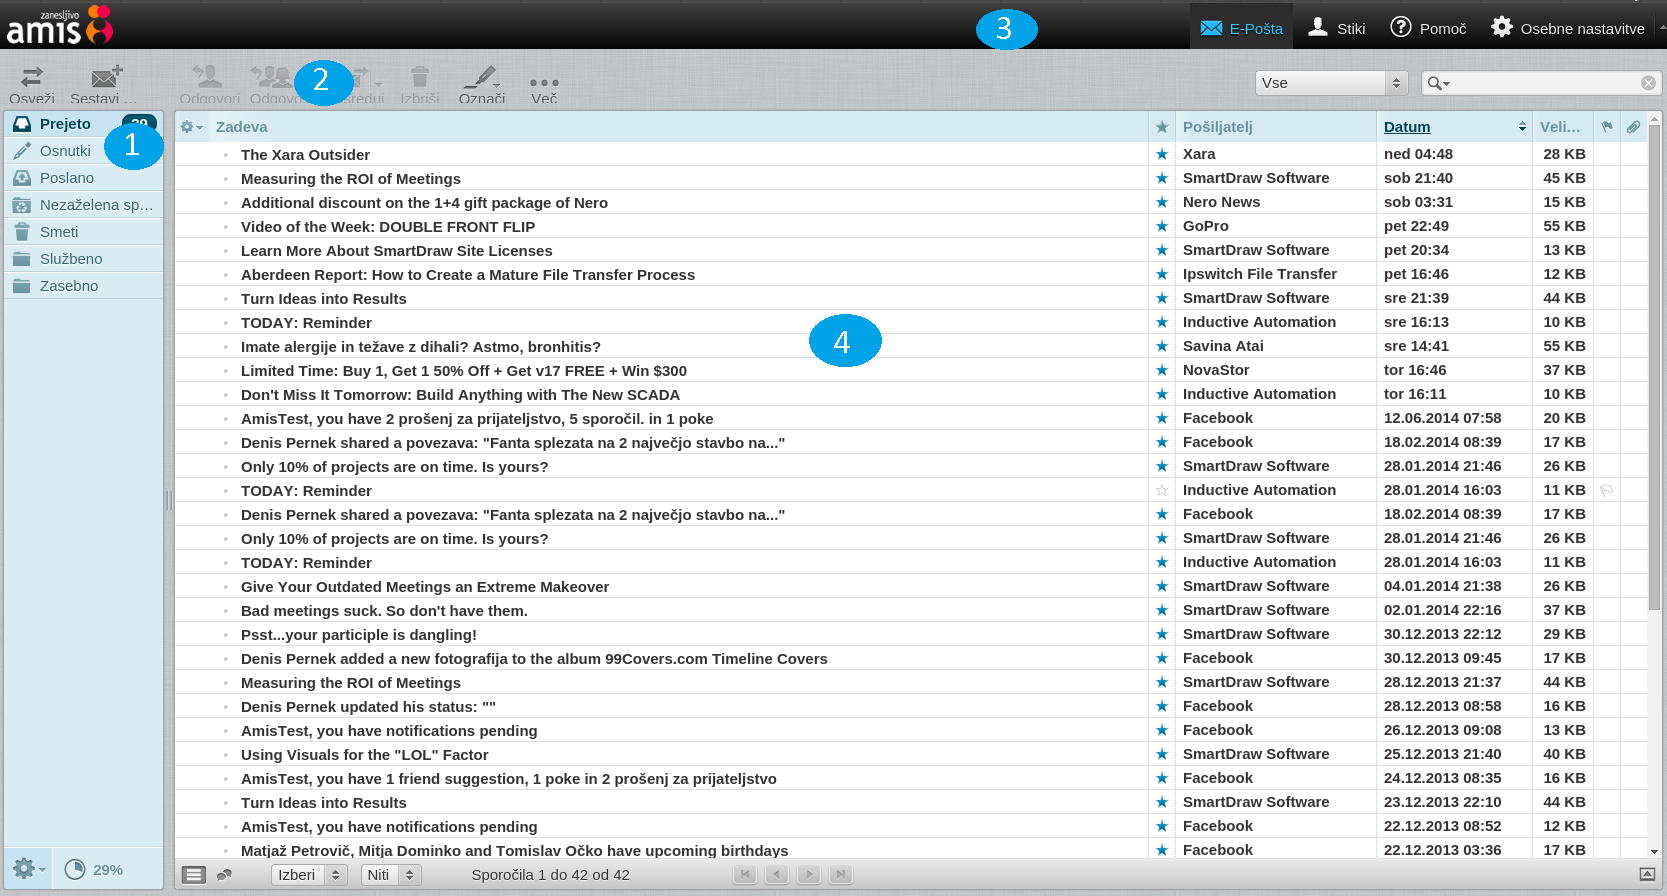Open list options gear dropdown
This screenshot has height=896, width=1667.
191,127
